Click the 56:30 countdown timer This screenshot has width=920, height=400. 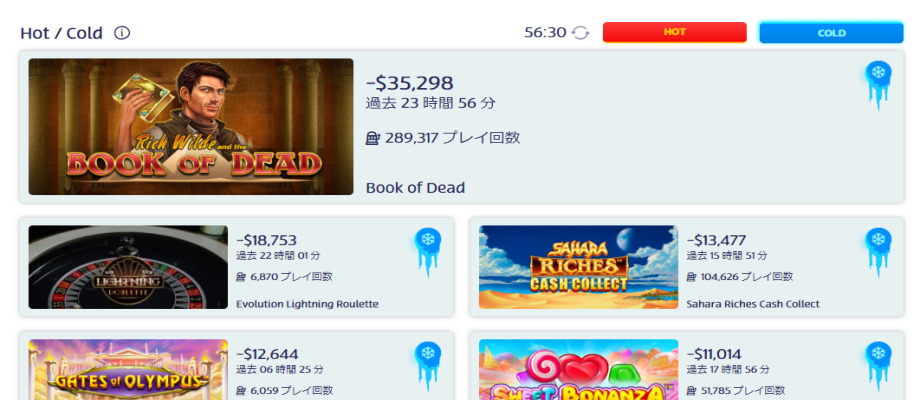(x=545, y=33)
